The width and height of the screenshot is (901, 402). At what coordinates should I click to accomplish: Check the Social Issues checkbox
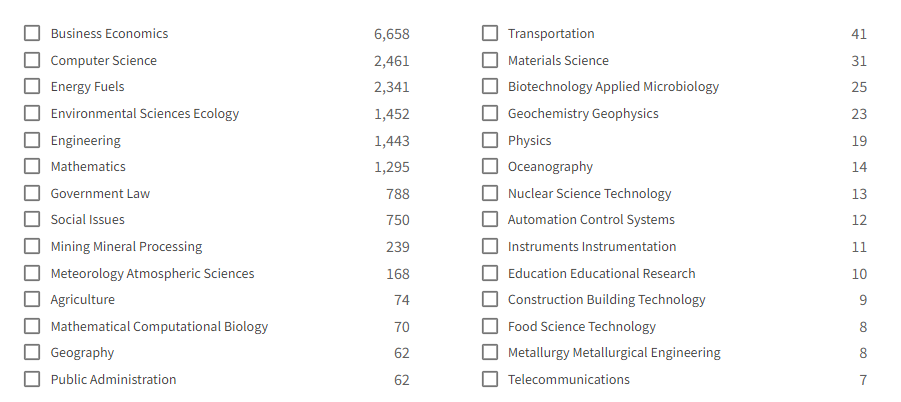point(32,219)
